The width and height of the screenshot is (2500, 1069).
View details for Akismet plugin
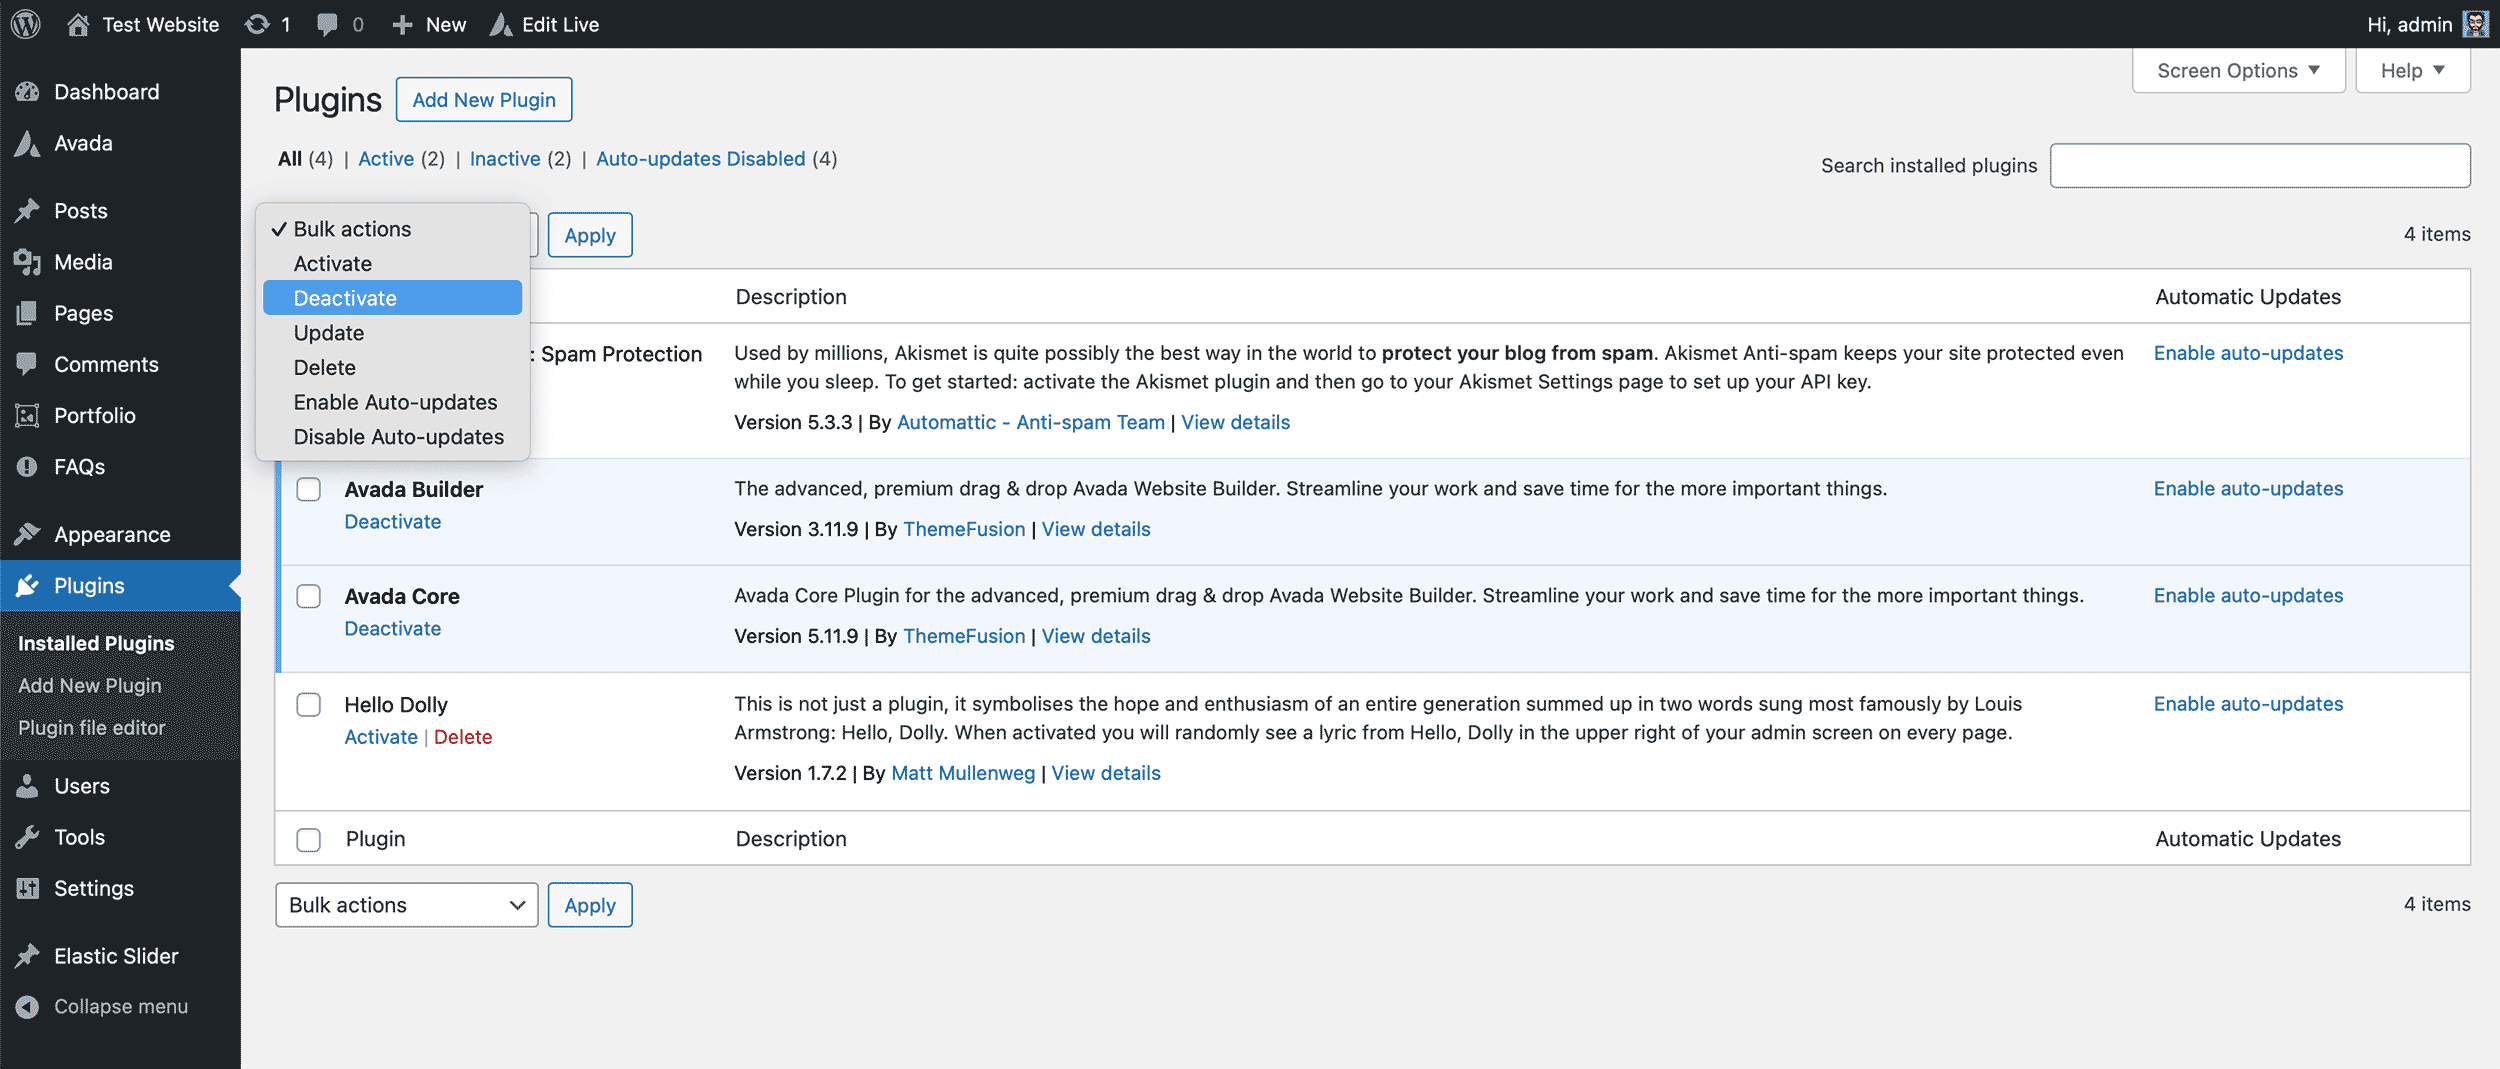(1235, 422)
